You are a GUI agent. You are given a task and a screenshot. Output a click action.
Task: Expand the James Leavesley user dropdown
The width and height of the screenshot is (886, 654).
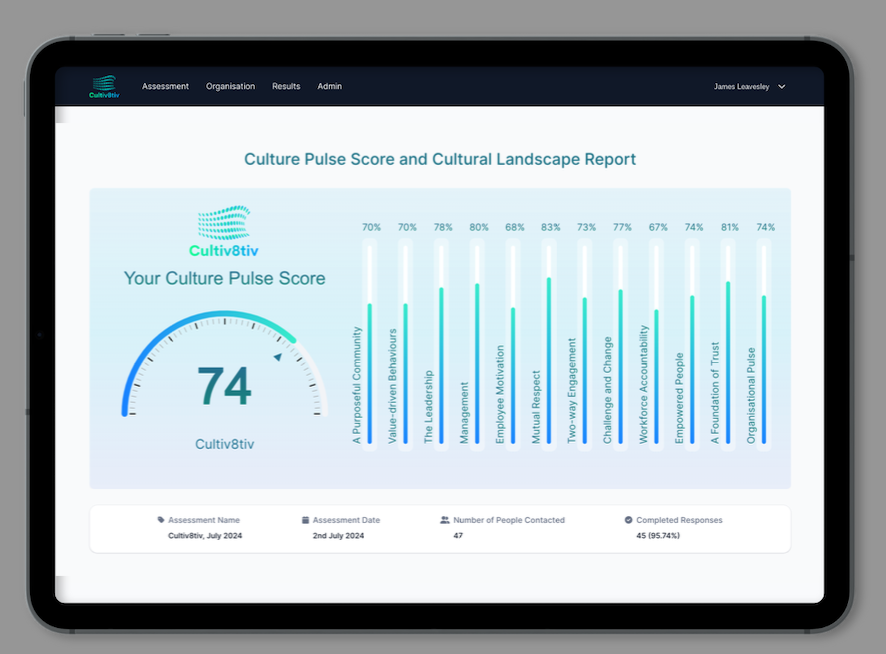point(749,86)
